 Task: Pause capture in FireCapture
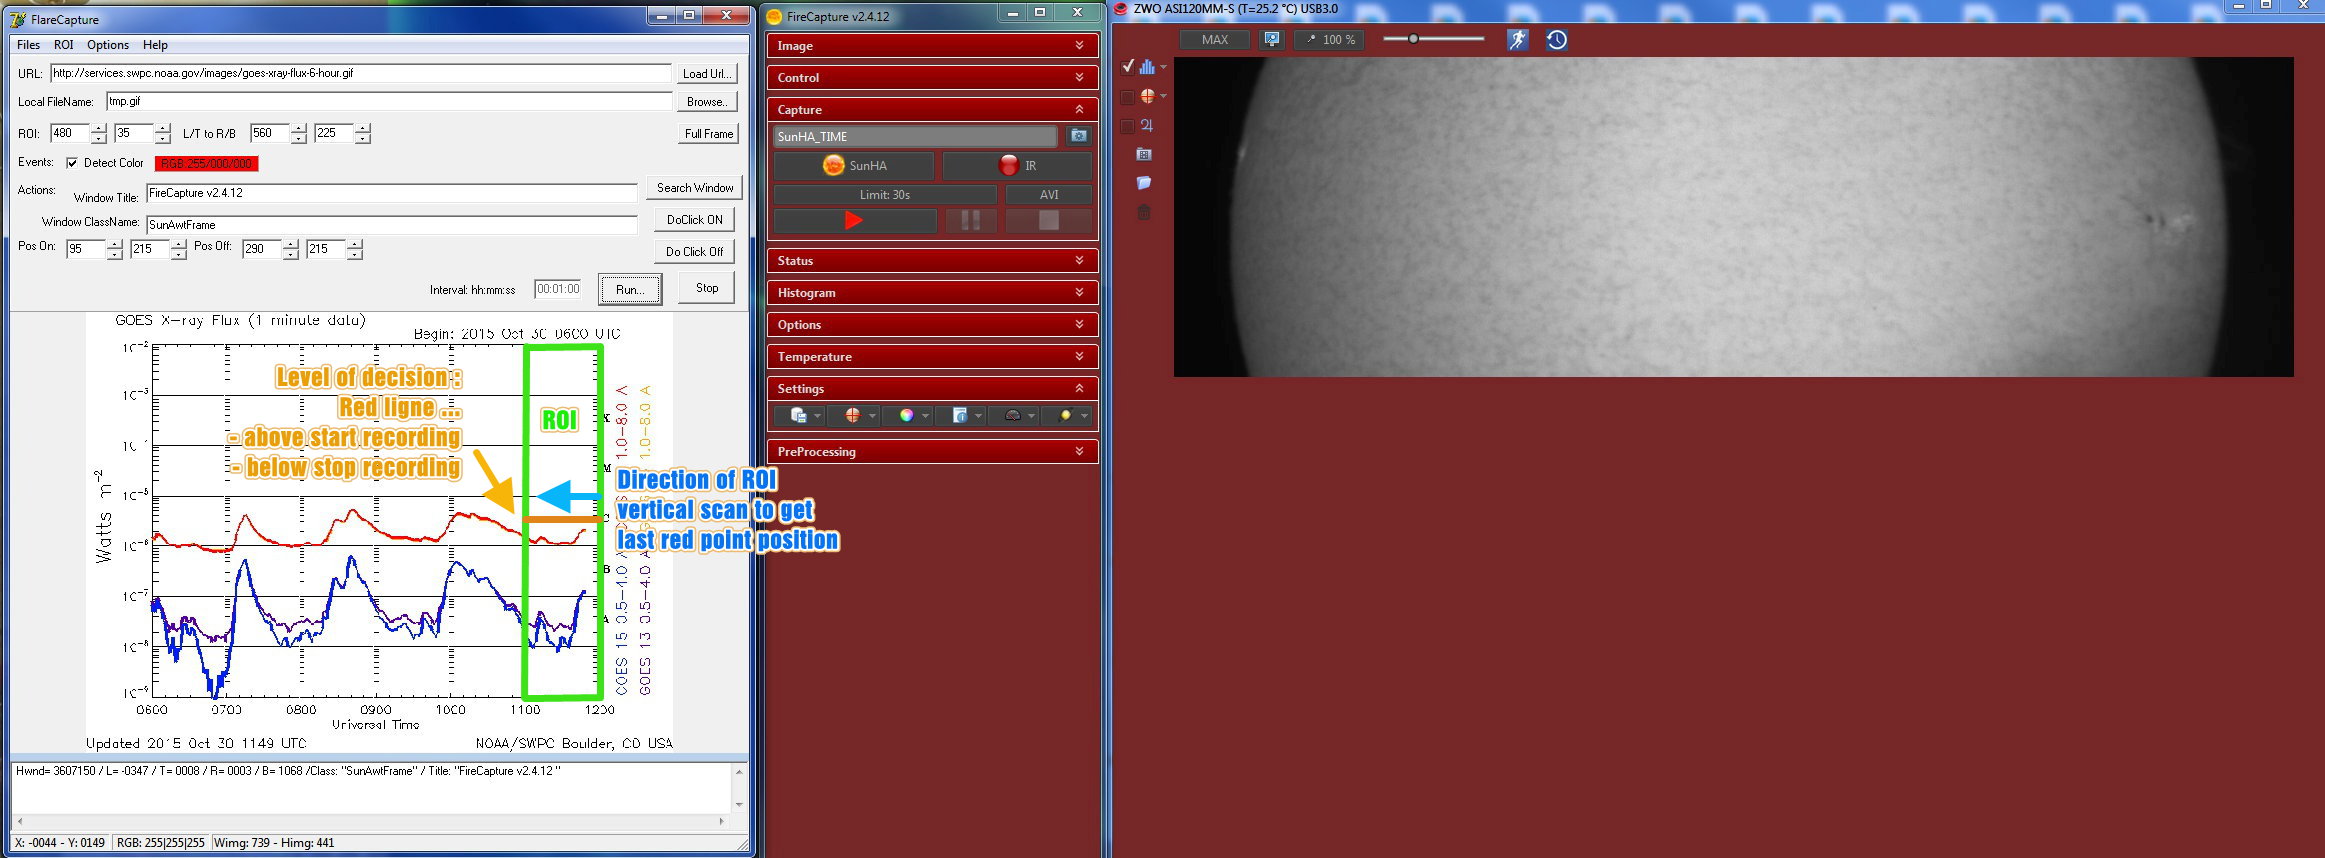[970, 220]
